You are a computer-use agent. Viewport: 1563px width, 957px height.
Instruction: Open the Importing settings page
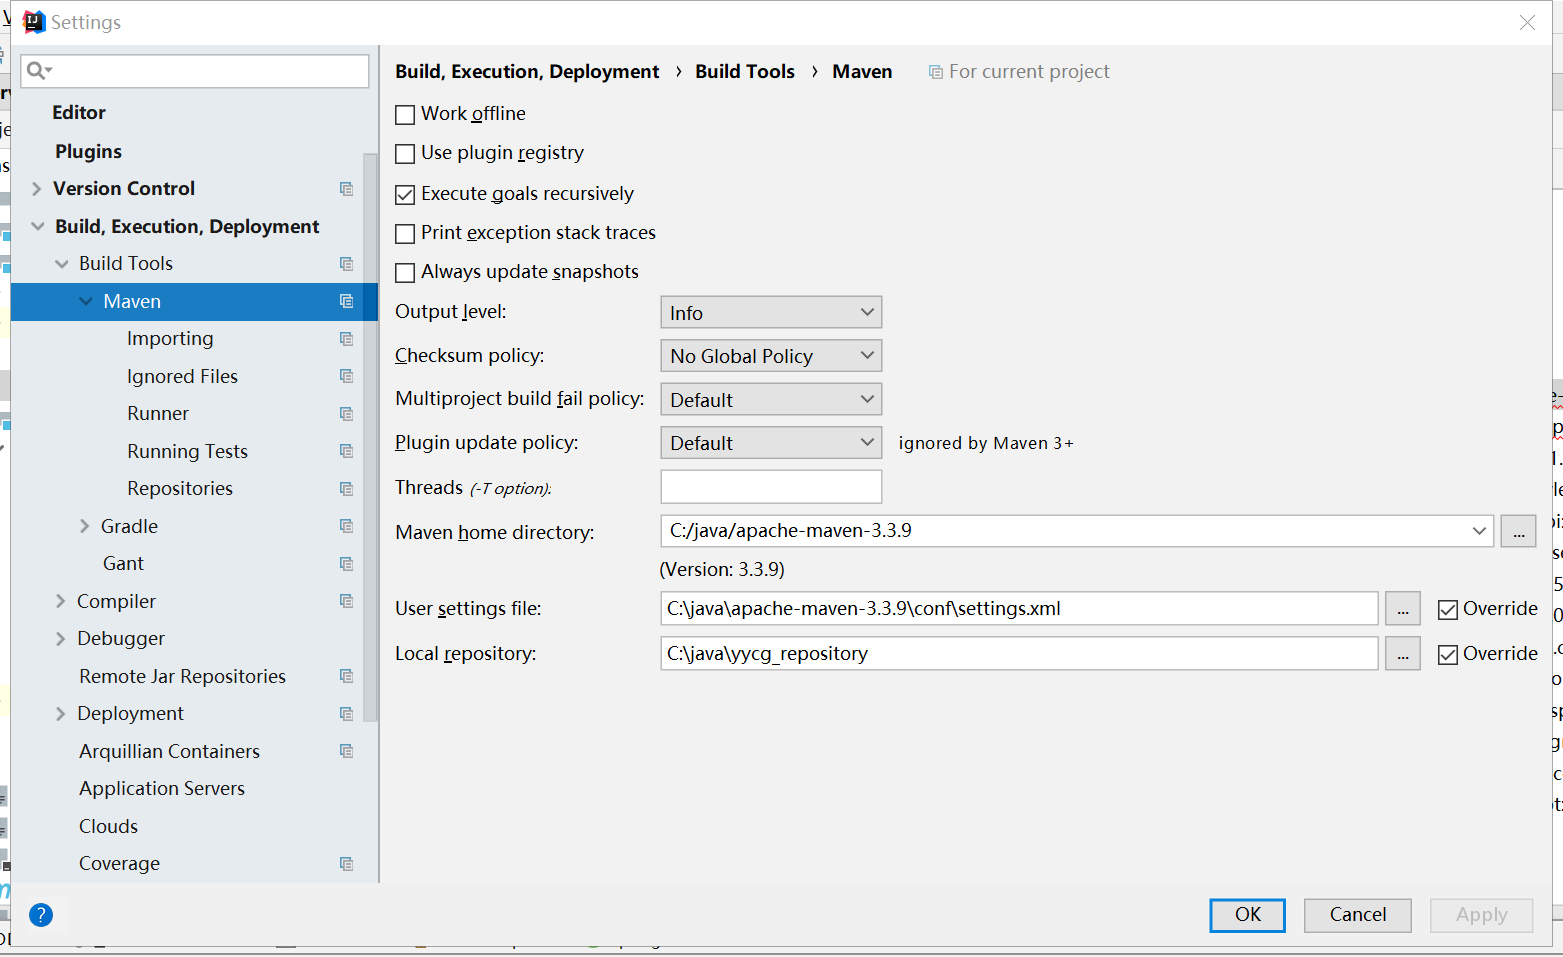(x=170, y=339)
